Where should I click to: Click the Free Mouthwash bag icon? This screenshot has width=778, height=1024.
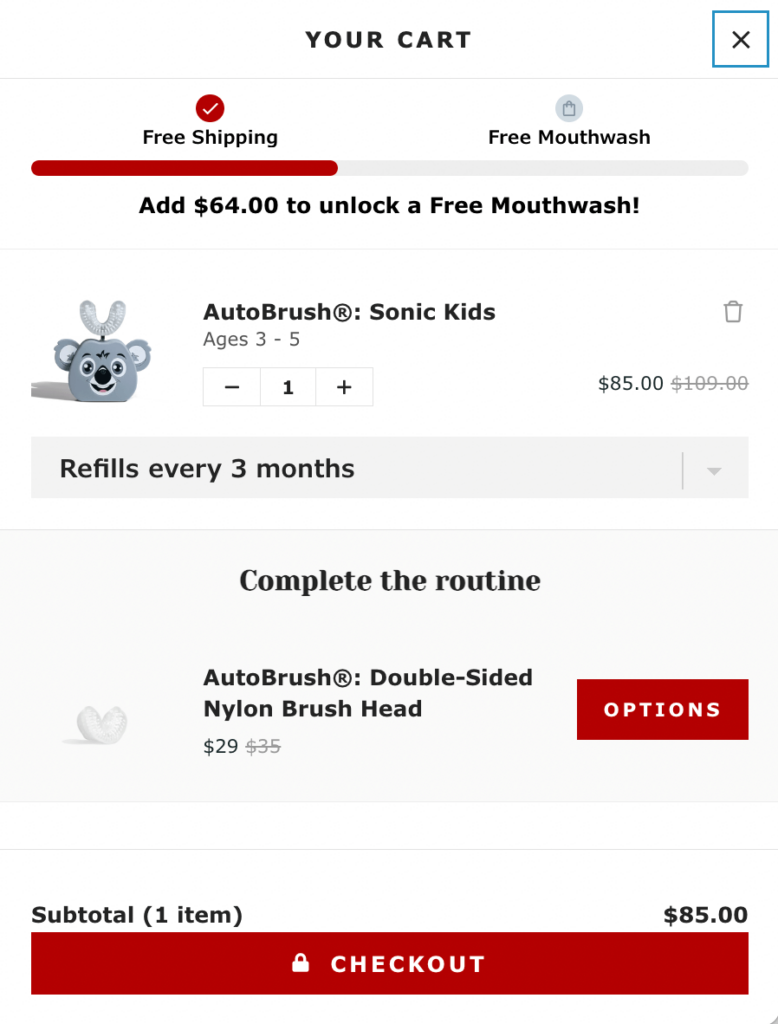point(569,108)
